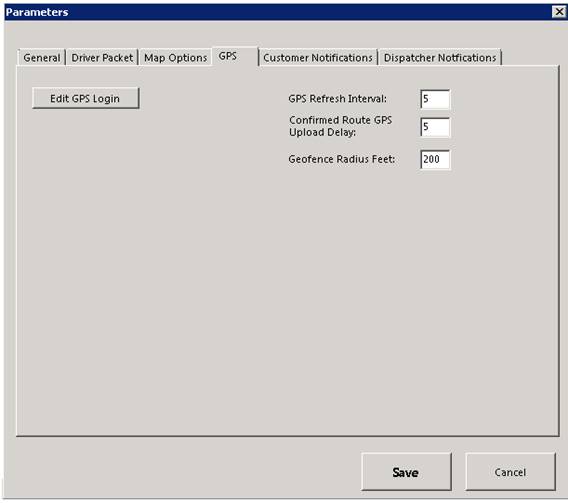The width and height of the screenshot is (568, 503).
Task: Open the Customer Notifications tab
Action: point(318,58)
